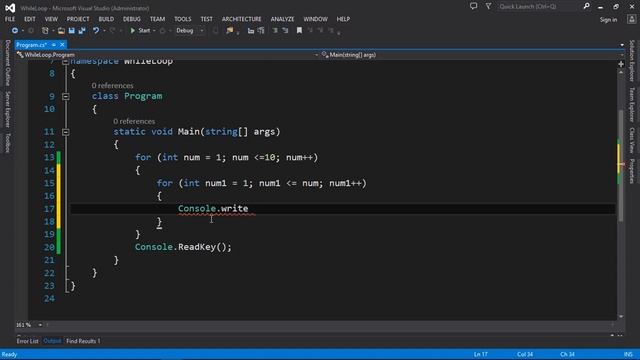Screen dimensions: 640x360
Task: Open the Document Outline side tab
Action: click(x=7, y=63)
